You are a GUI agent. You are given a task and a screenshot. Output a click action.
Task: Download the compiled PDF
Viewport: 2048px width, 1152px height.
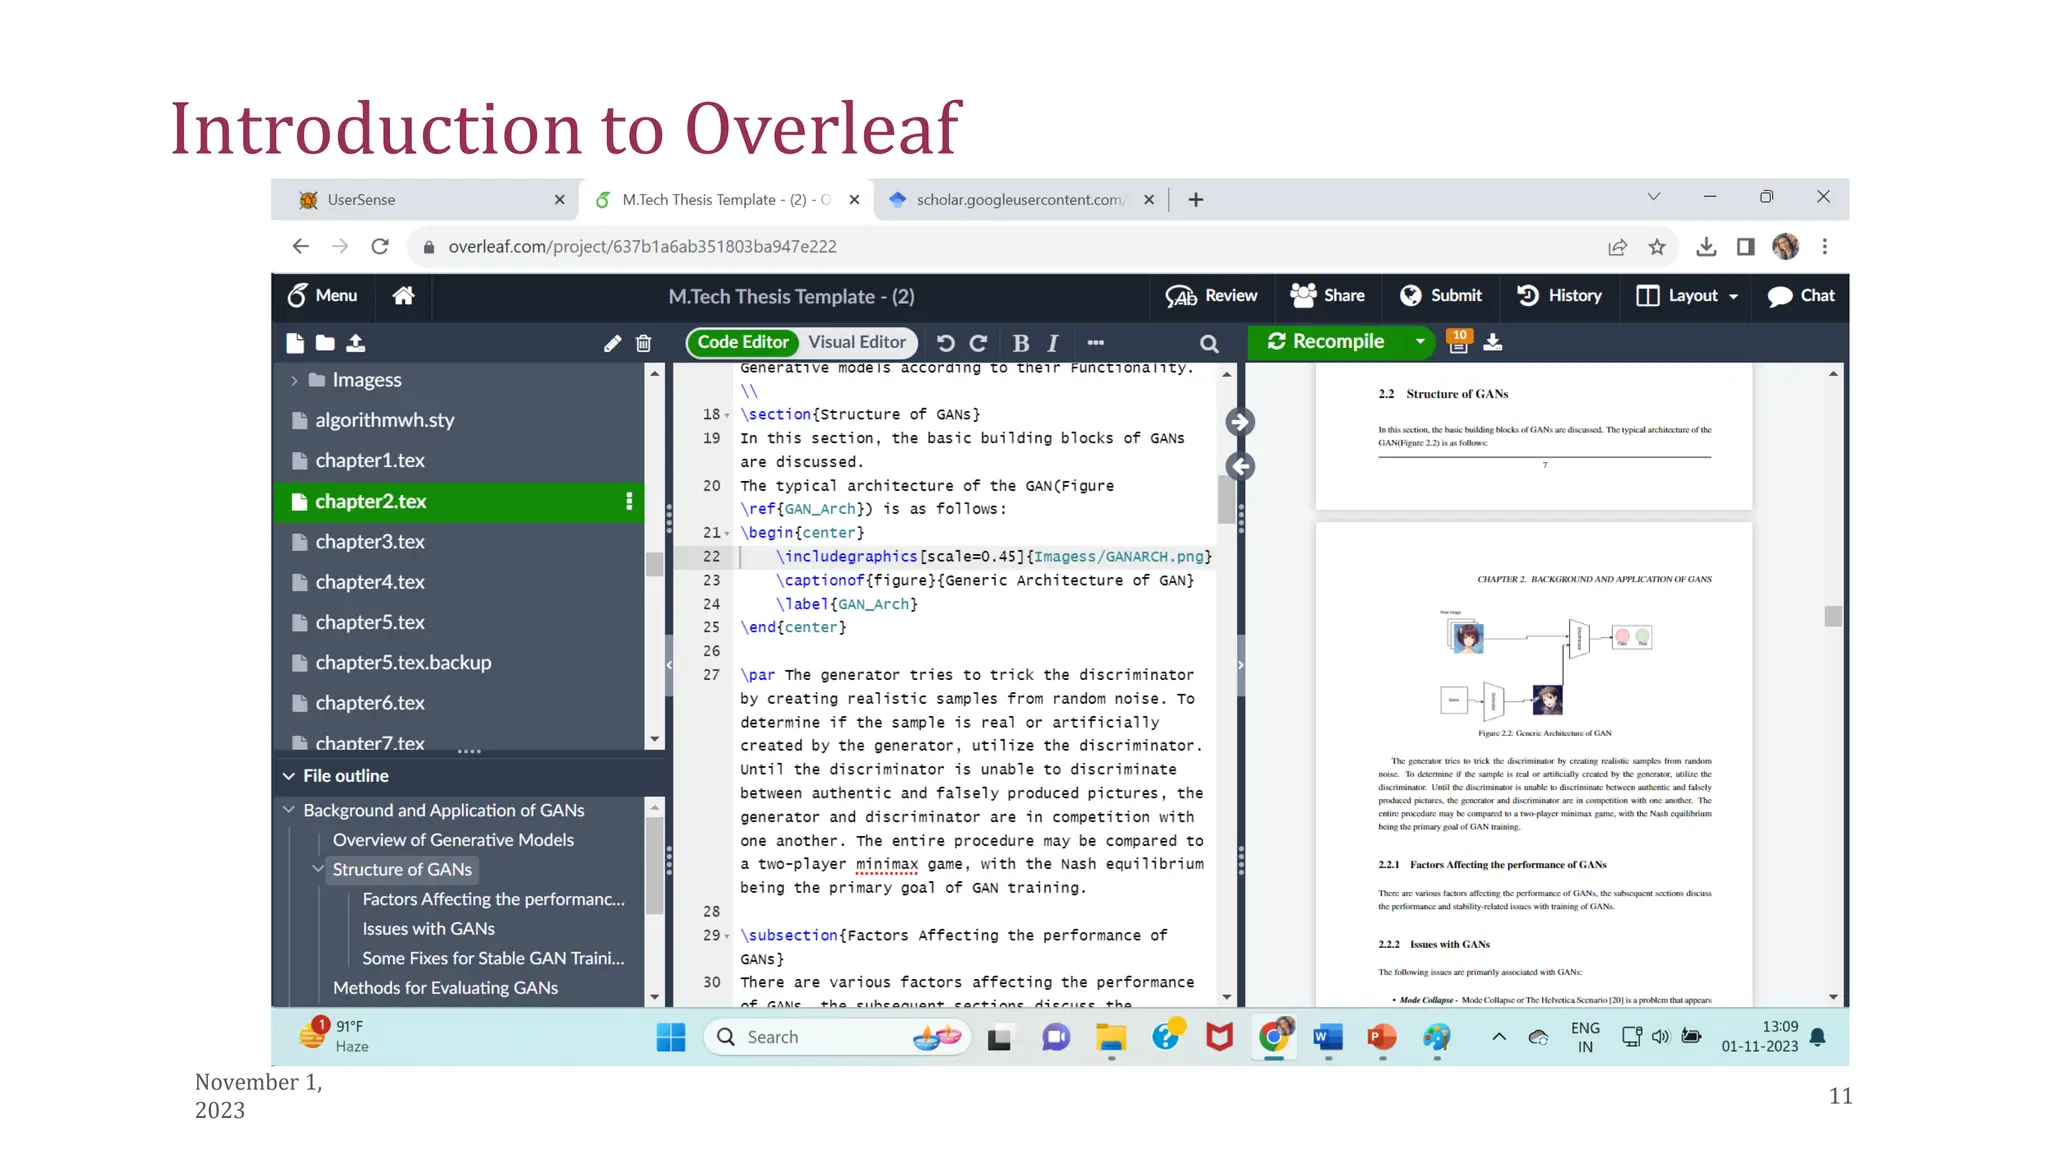pos(1493,343)
